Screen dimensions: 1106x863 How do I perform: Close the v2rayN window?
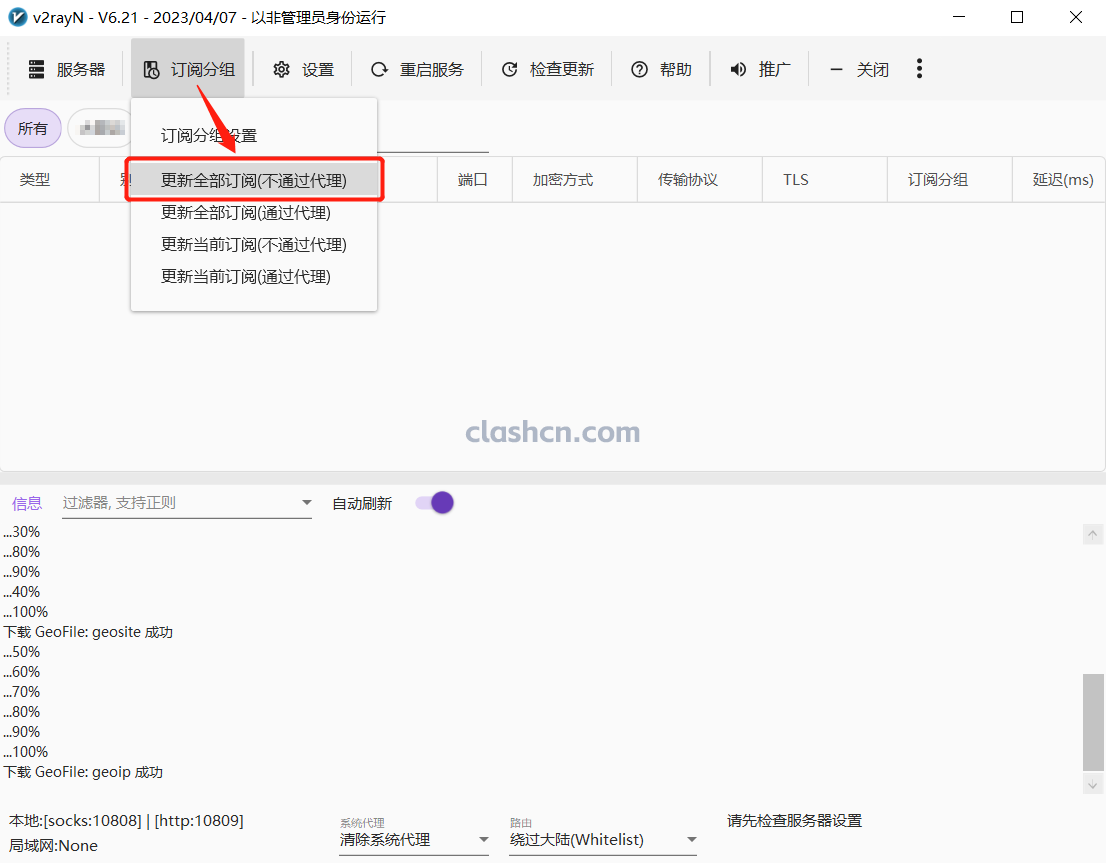[x=1075, y=17]
